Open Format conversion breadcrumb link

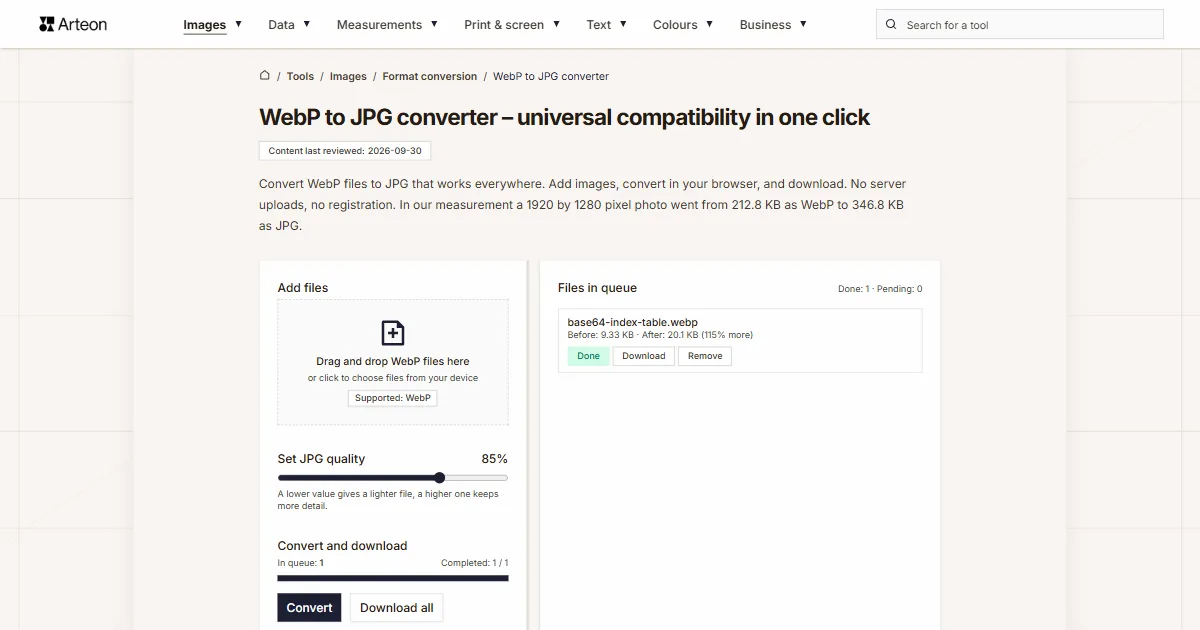click(x=430, y=76)
